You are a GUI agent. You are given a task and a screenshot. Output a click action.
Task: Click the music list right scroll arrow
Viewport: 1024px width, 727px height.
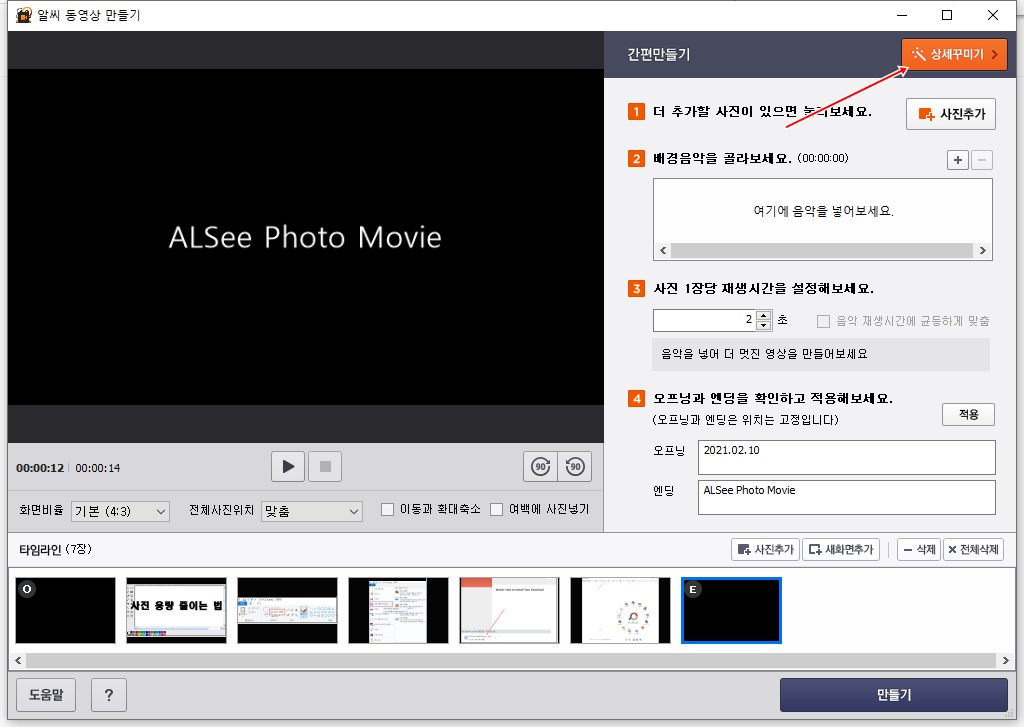tap(982, 251)
